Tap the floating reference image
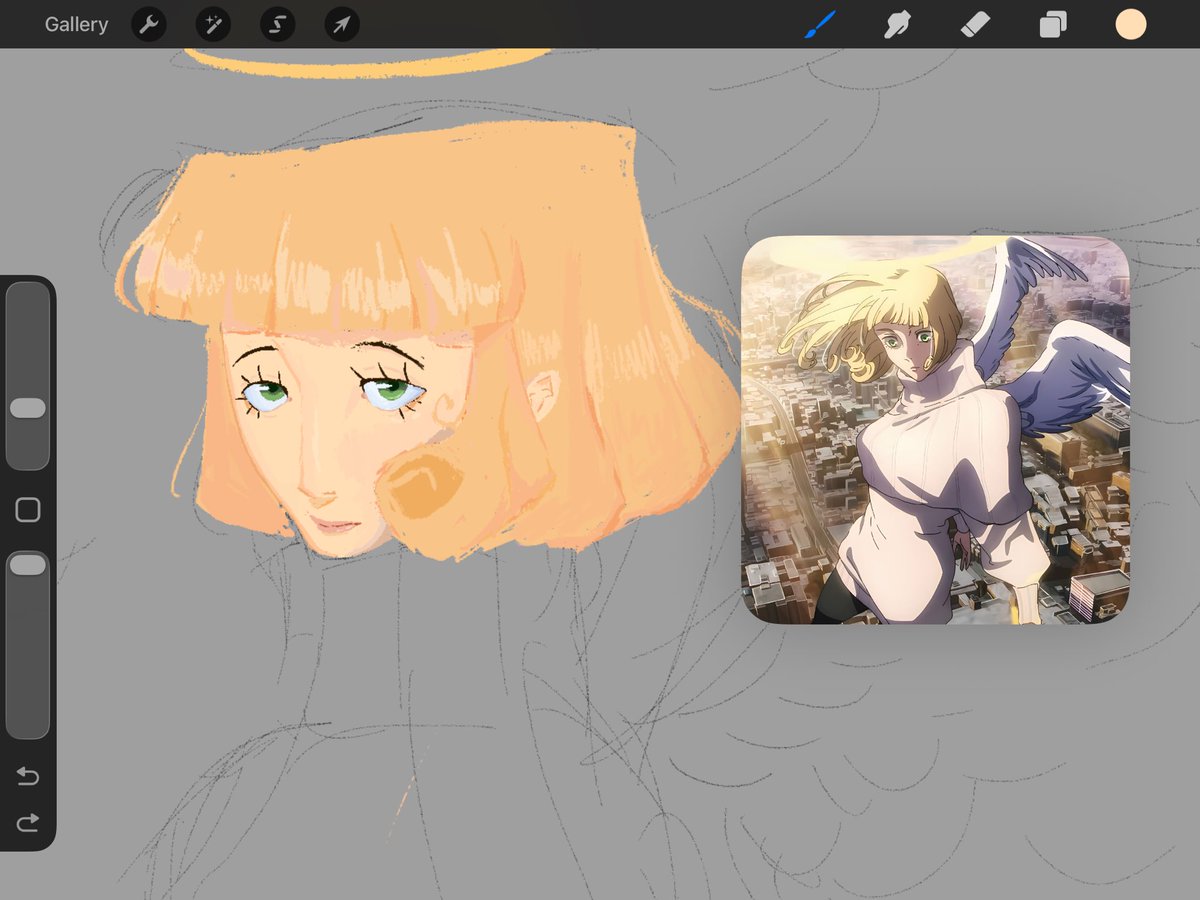The image size is (1200, 900). tap(935, 430)
